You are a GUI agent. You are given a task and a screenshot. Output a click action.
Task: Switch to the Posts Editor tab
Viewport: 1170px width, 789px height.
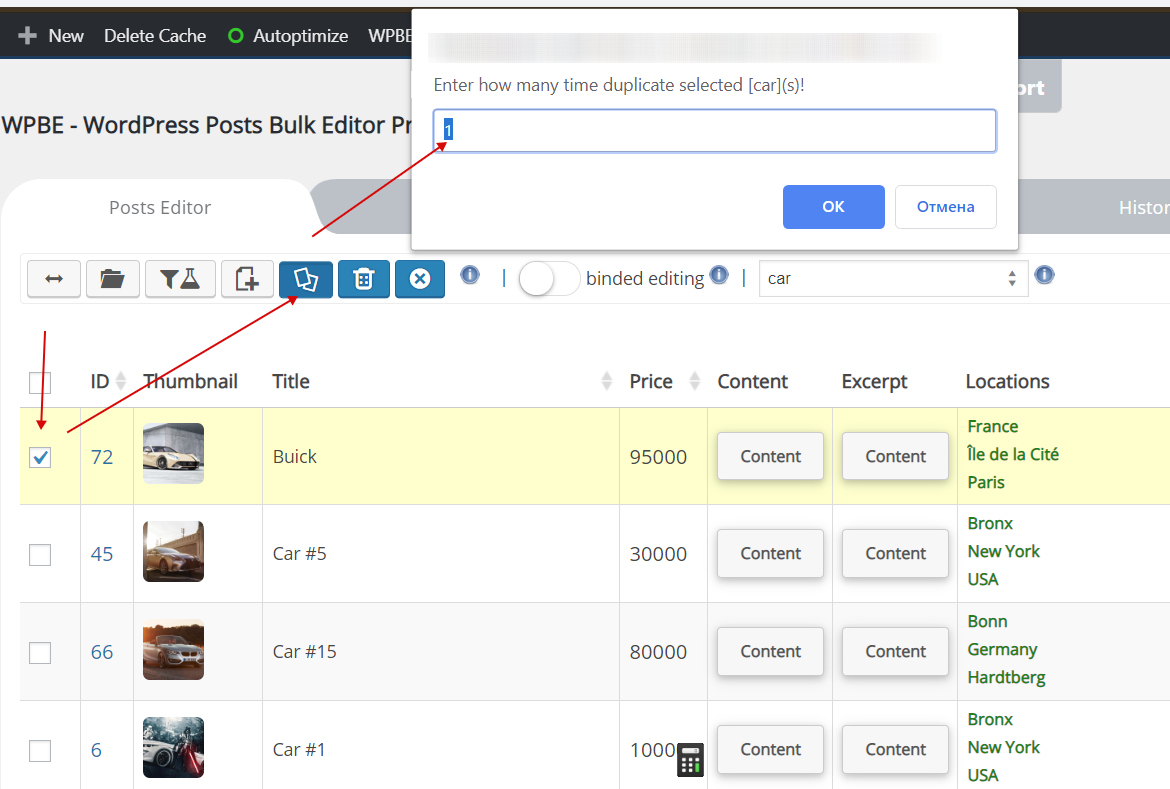160,208
